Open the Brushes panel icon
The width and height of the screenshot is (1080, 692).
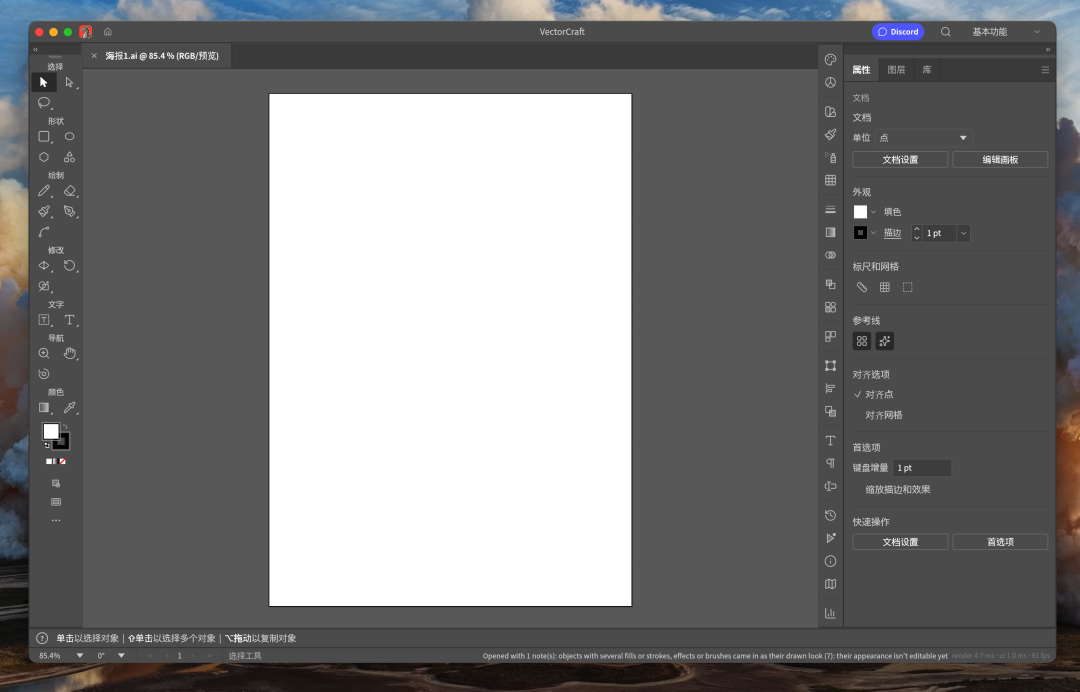pos(831,134)
